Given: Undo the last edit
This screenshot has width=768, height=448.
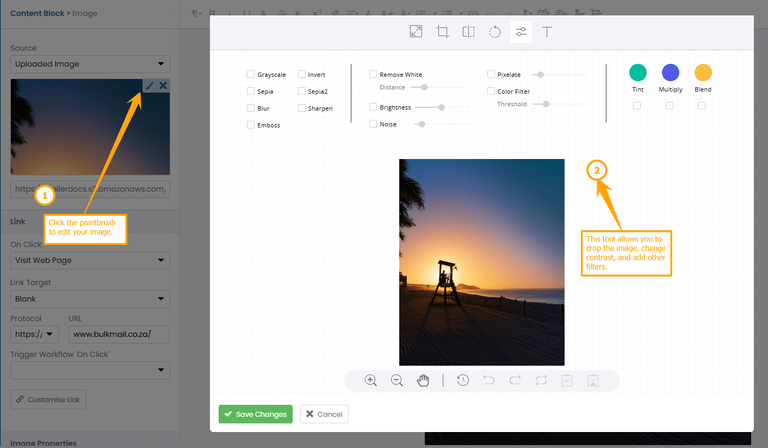Looking at the screenshot, I should coord(489,380).
